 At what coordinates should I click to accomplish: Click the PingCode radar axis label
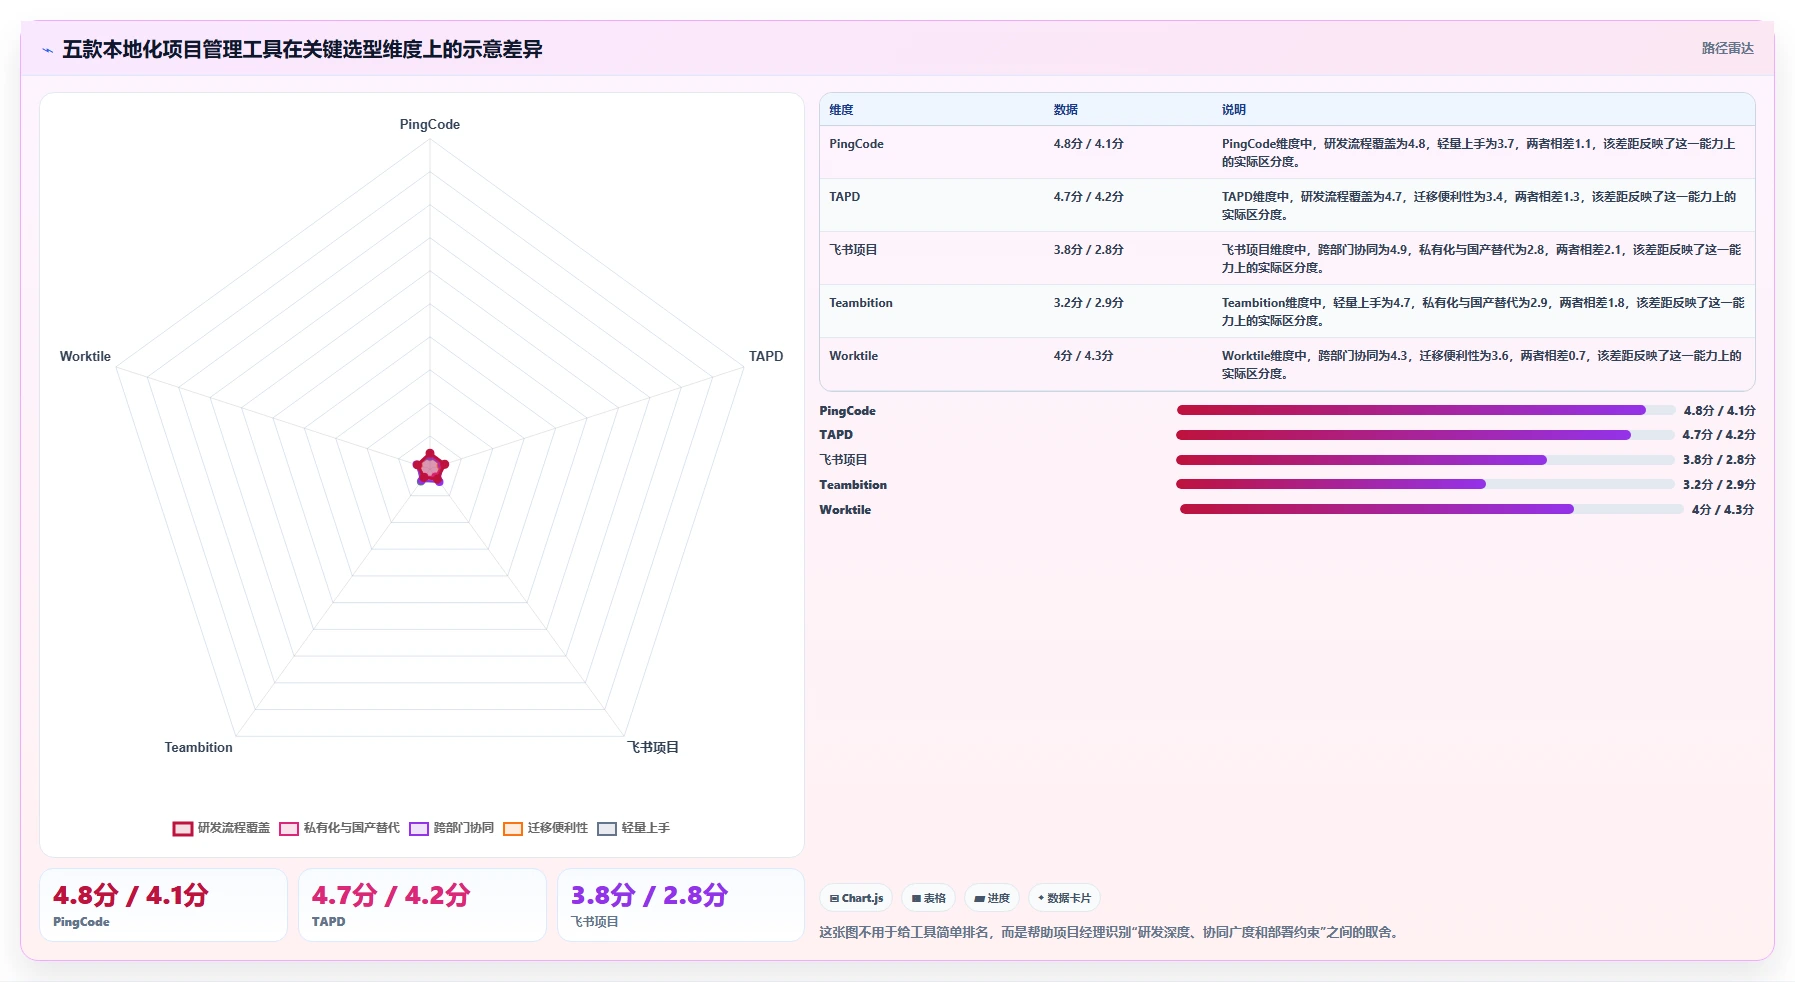pyautogui.click(x=430, y=125)
